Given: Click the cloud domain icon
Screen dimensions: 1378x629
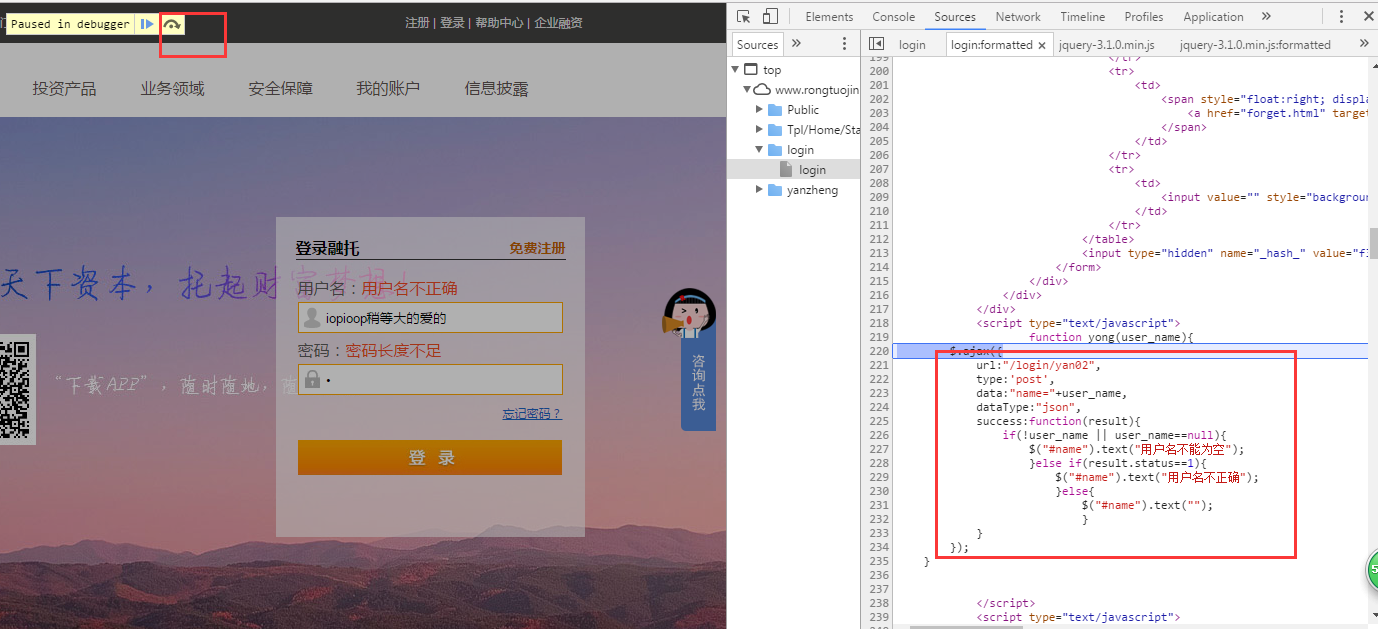Looking at the screenshot, I should (x=763, y=89).
